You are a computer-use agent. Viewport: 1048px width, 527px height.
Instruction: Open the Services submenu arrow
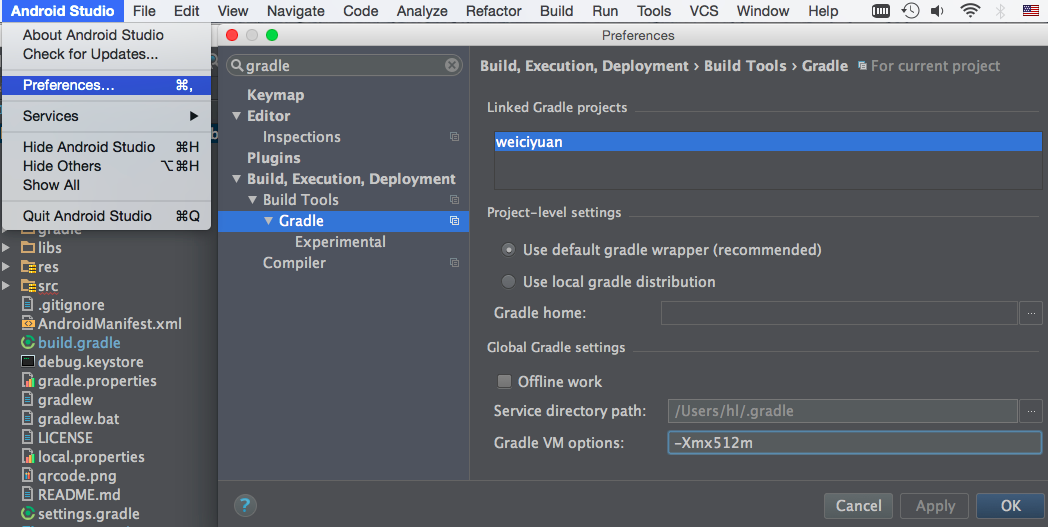pos(194,116)
